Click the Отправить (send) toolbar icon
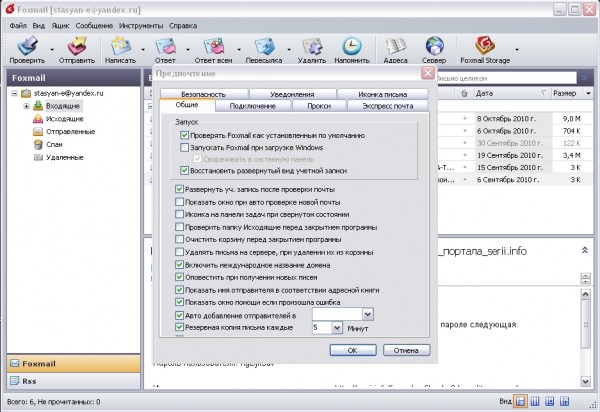The height and width of the screenshot is (412, 600). tap(77, 46)
